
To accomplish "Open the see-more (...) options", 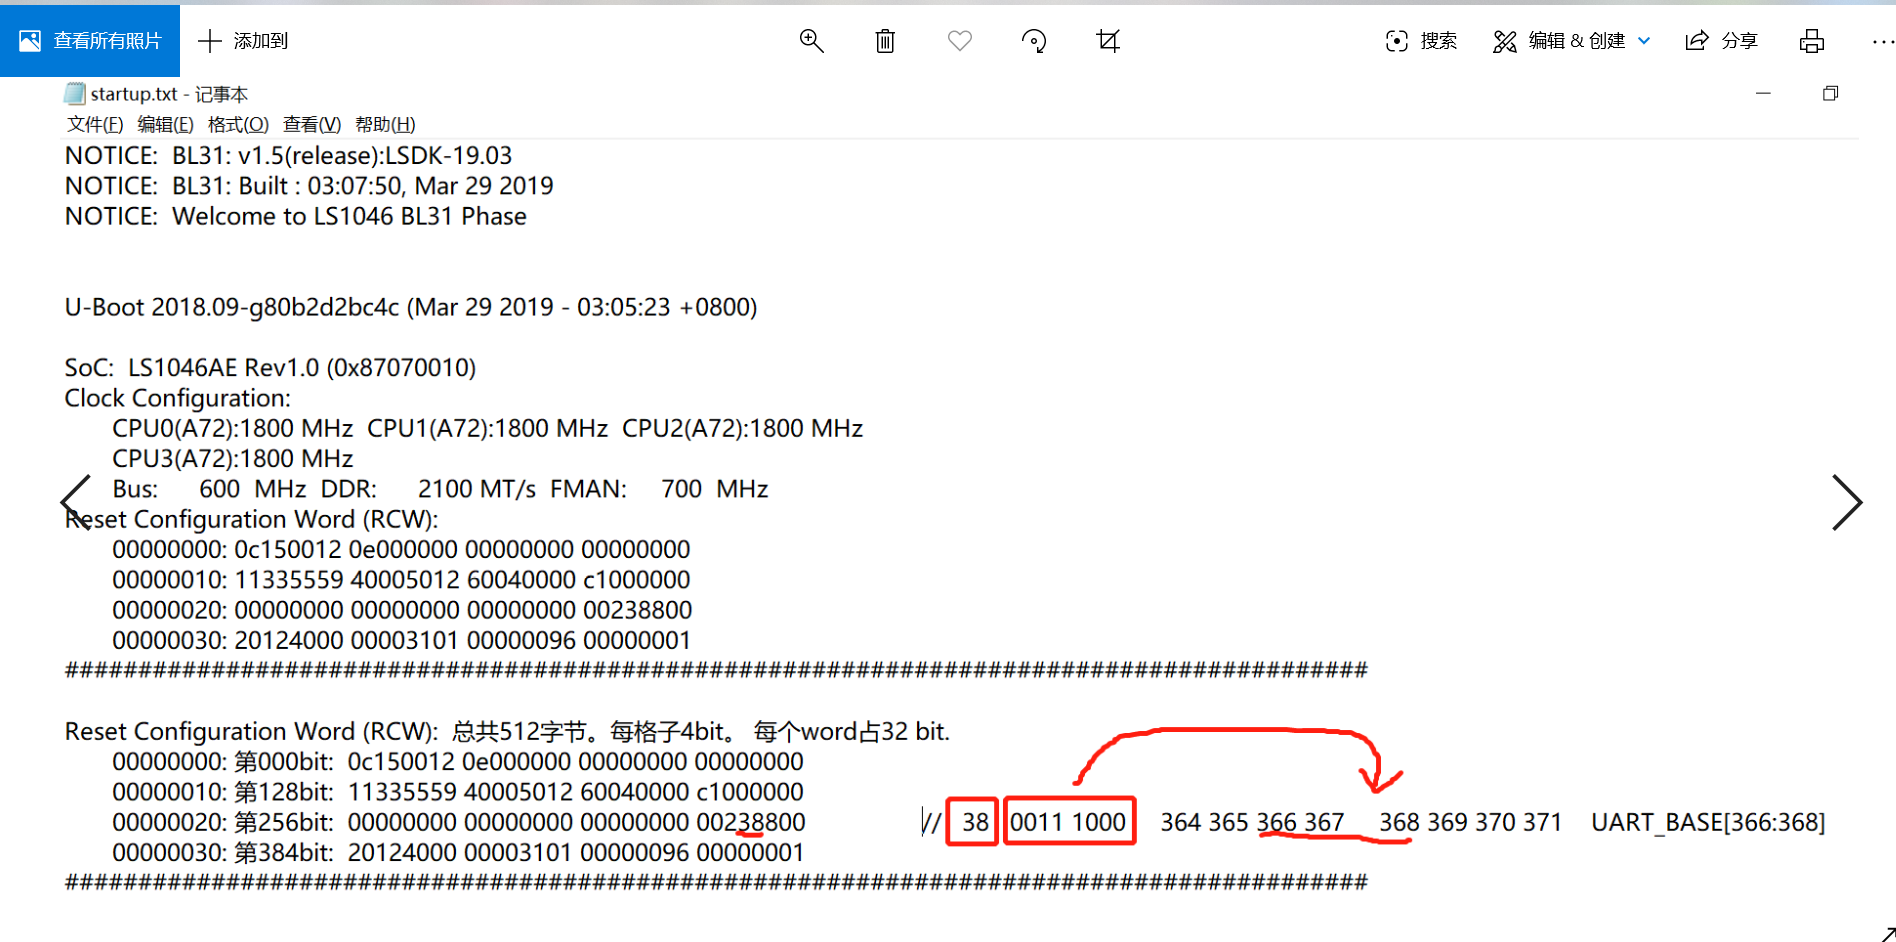I will coord(1882,41).
